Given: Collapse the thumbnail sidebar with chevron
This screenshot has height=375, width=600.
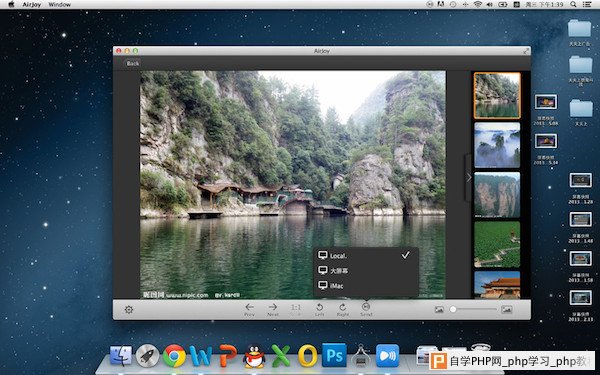Looking at the screenshot, I should pos(468,178).
